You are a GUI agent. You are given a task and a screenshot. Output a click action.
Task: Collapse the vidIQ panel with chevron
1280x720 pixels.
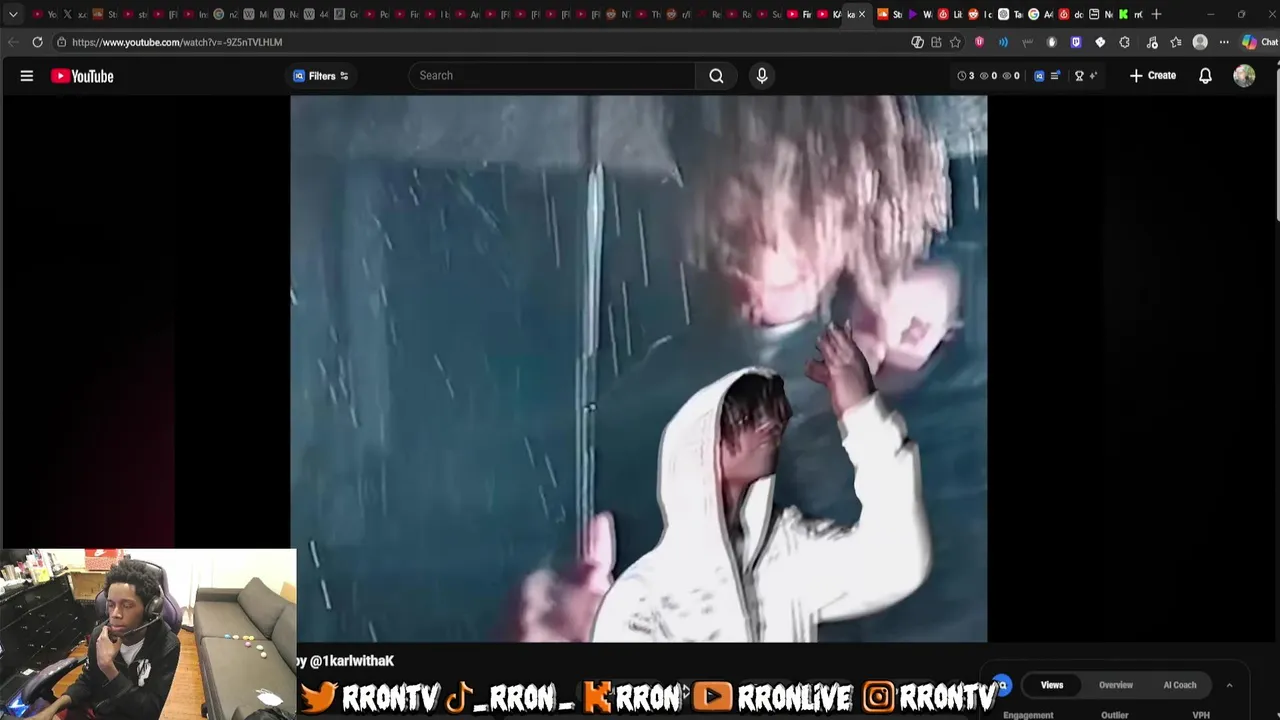[1229, 685]
